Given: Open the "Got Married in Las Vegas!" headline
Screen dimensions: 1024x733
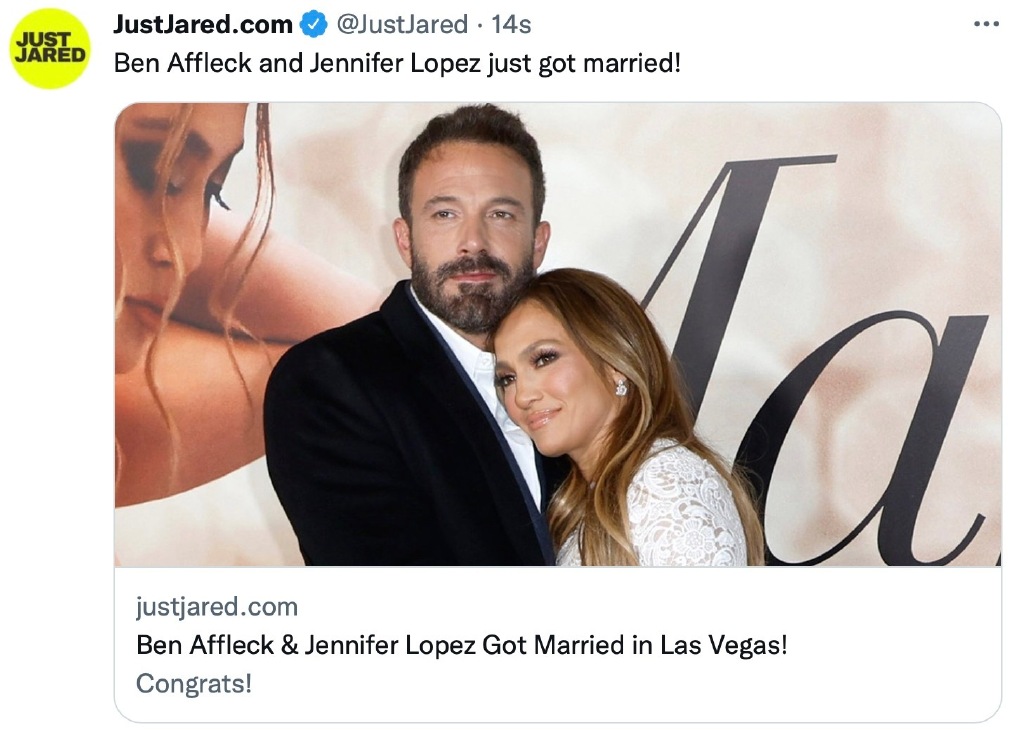Looking at the screenshot, I should [635, 645].
